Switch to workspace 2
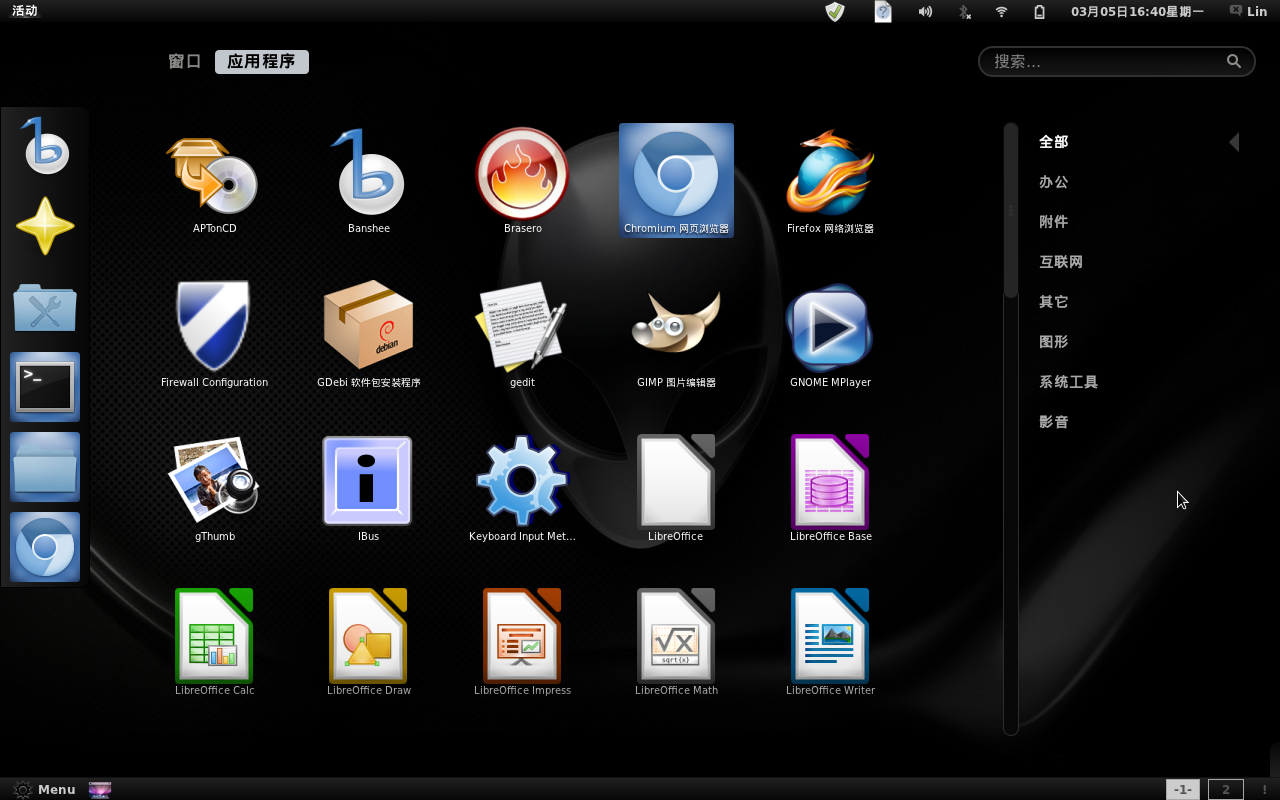The width and height of the screenshot is (1280, 800). [x=1226, y=789]
